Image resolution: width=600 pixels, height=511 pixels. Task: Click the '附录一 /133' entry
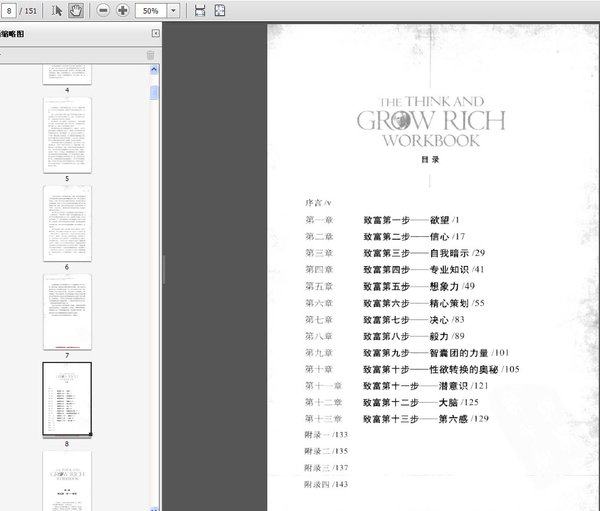pos(326,435)
